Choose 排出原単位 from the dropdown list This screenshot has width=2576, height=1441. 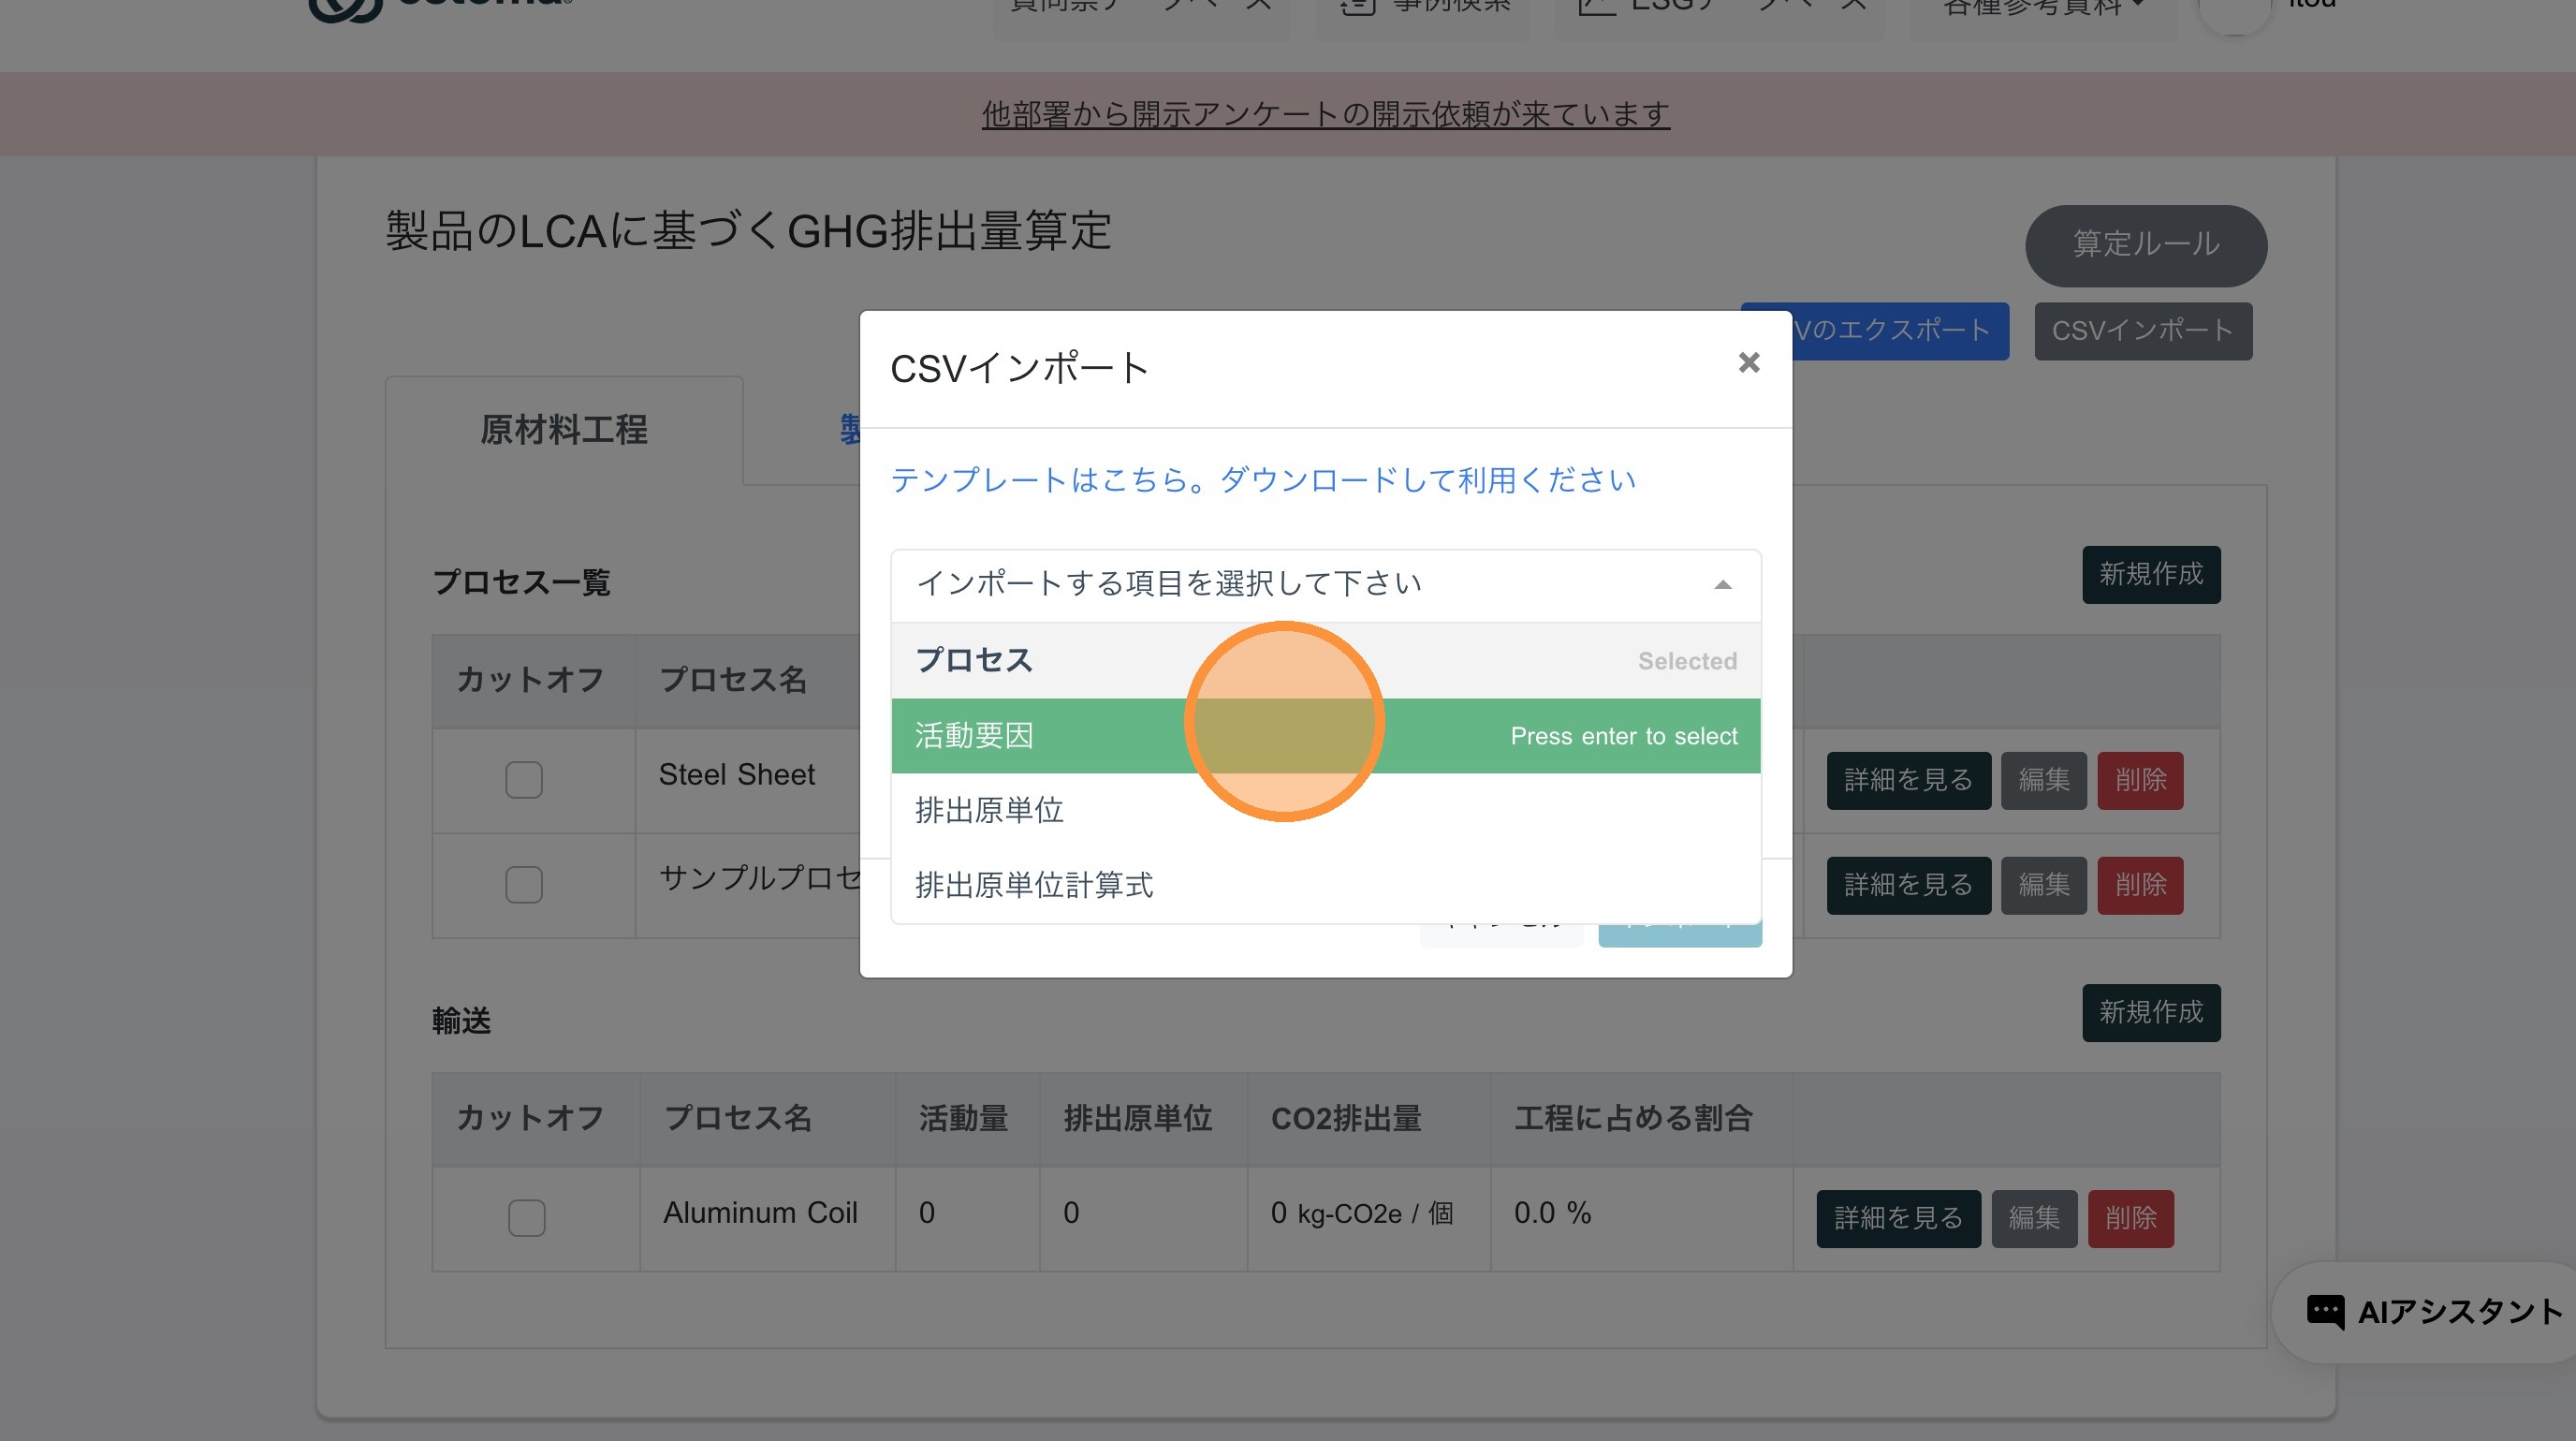pos(990,810)
